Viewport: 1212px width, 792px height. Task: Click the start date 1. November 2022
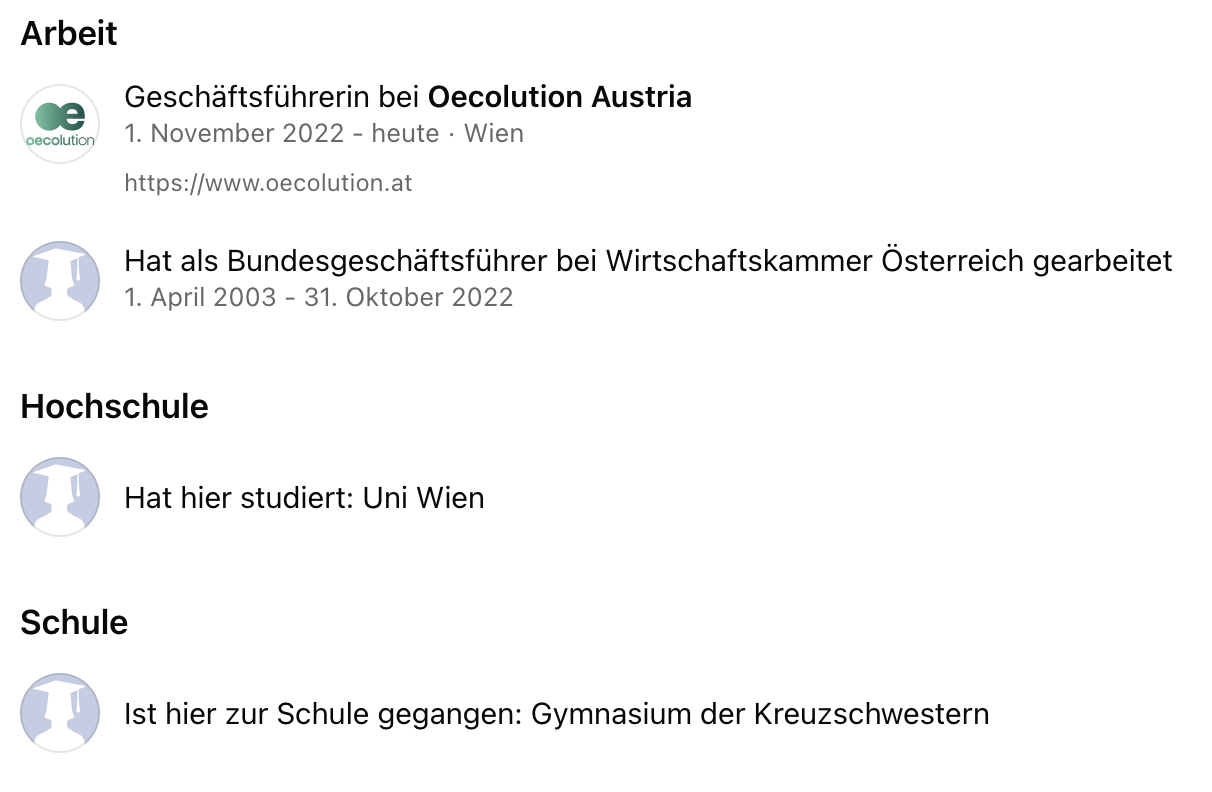pyautogui.click(x=234, y=133)
